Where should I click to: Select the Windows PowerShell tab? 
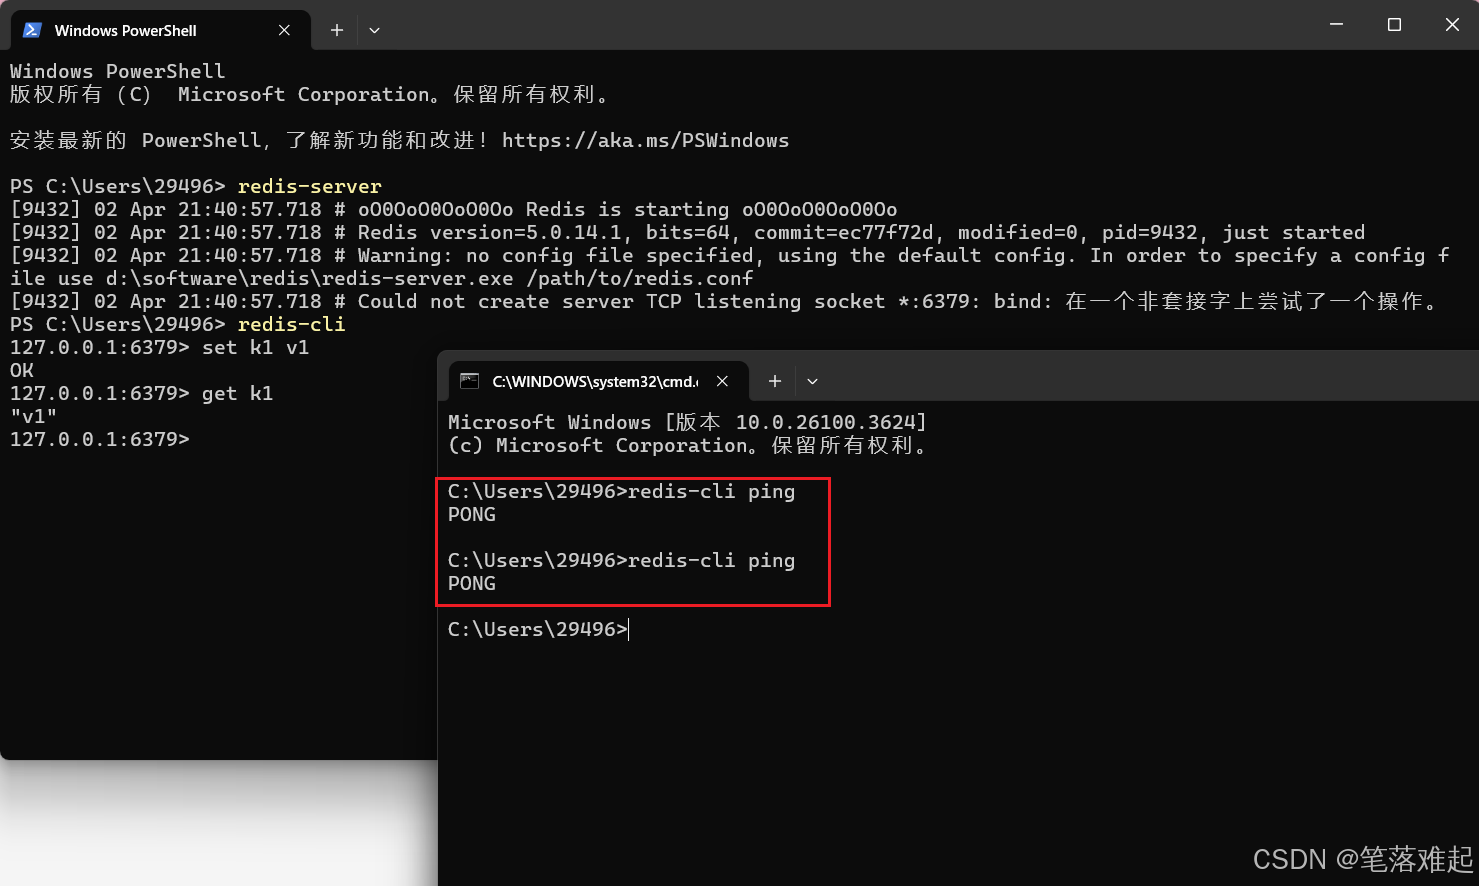160,30
